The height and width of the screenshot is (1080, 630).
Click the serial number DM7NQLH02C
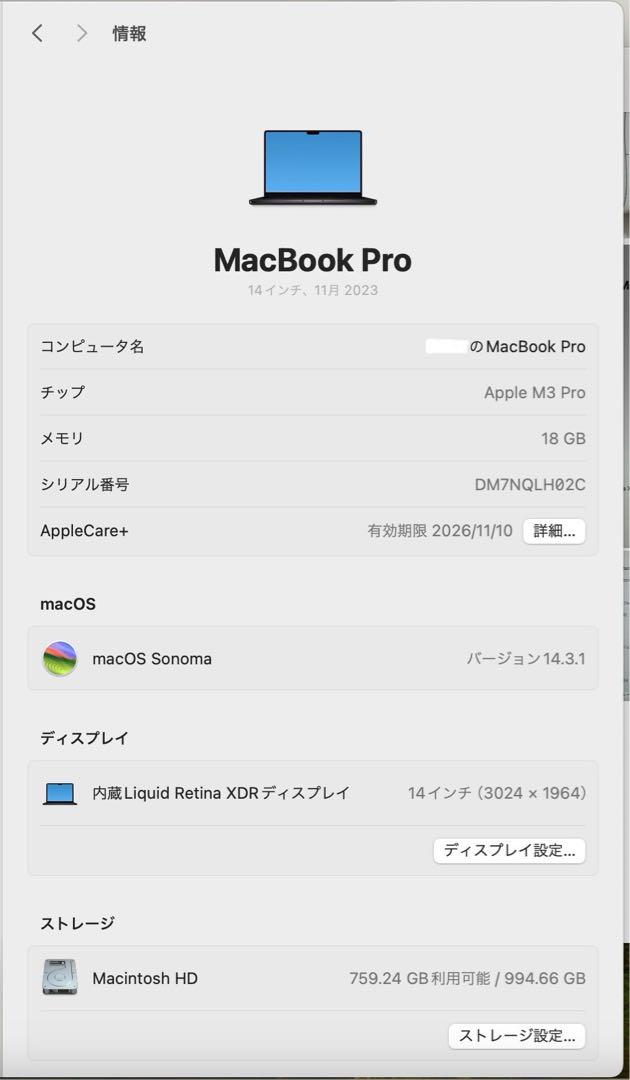click(530, 485)
